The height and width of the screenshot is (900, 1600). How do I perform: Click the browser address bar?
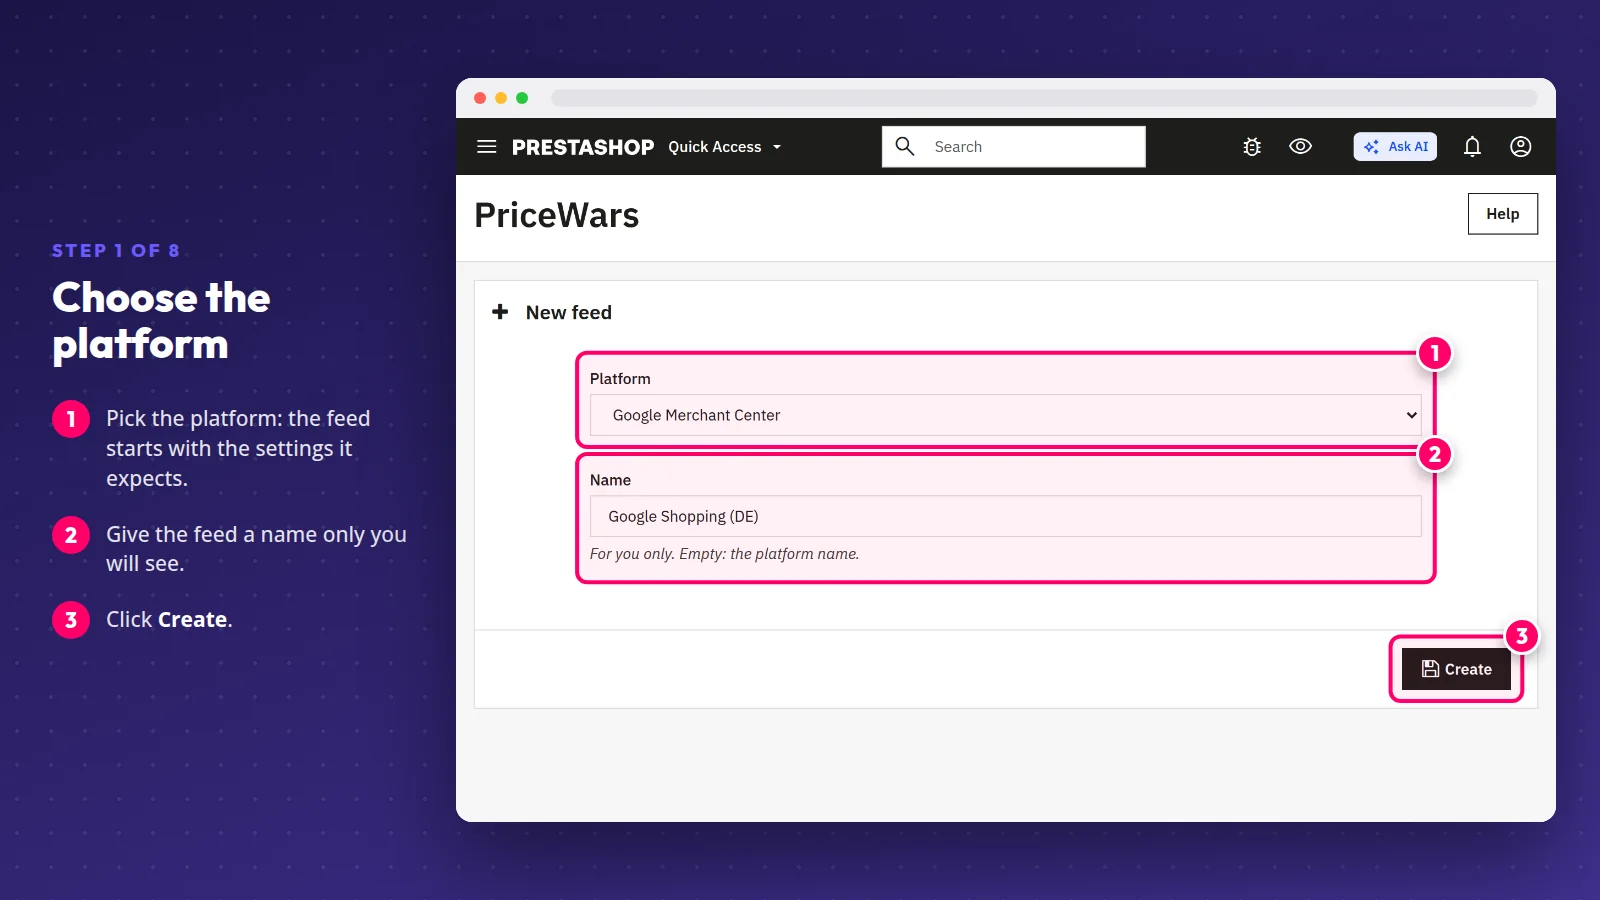1044,98
